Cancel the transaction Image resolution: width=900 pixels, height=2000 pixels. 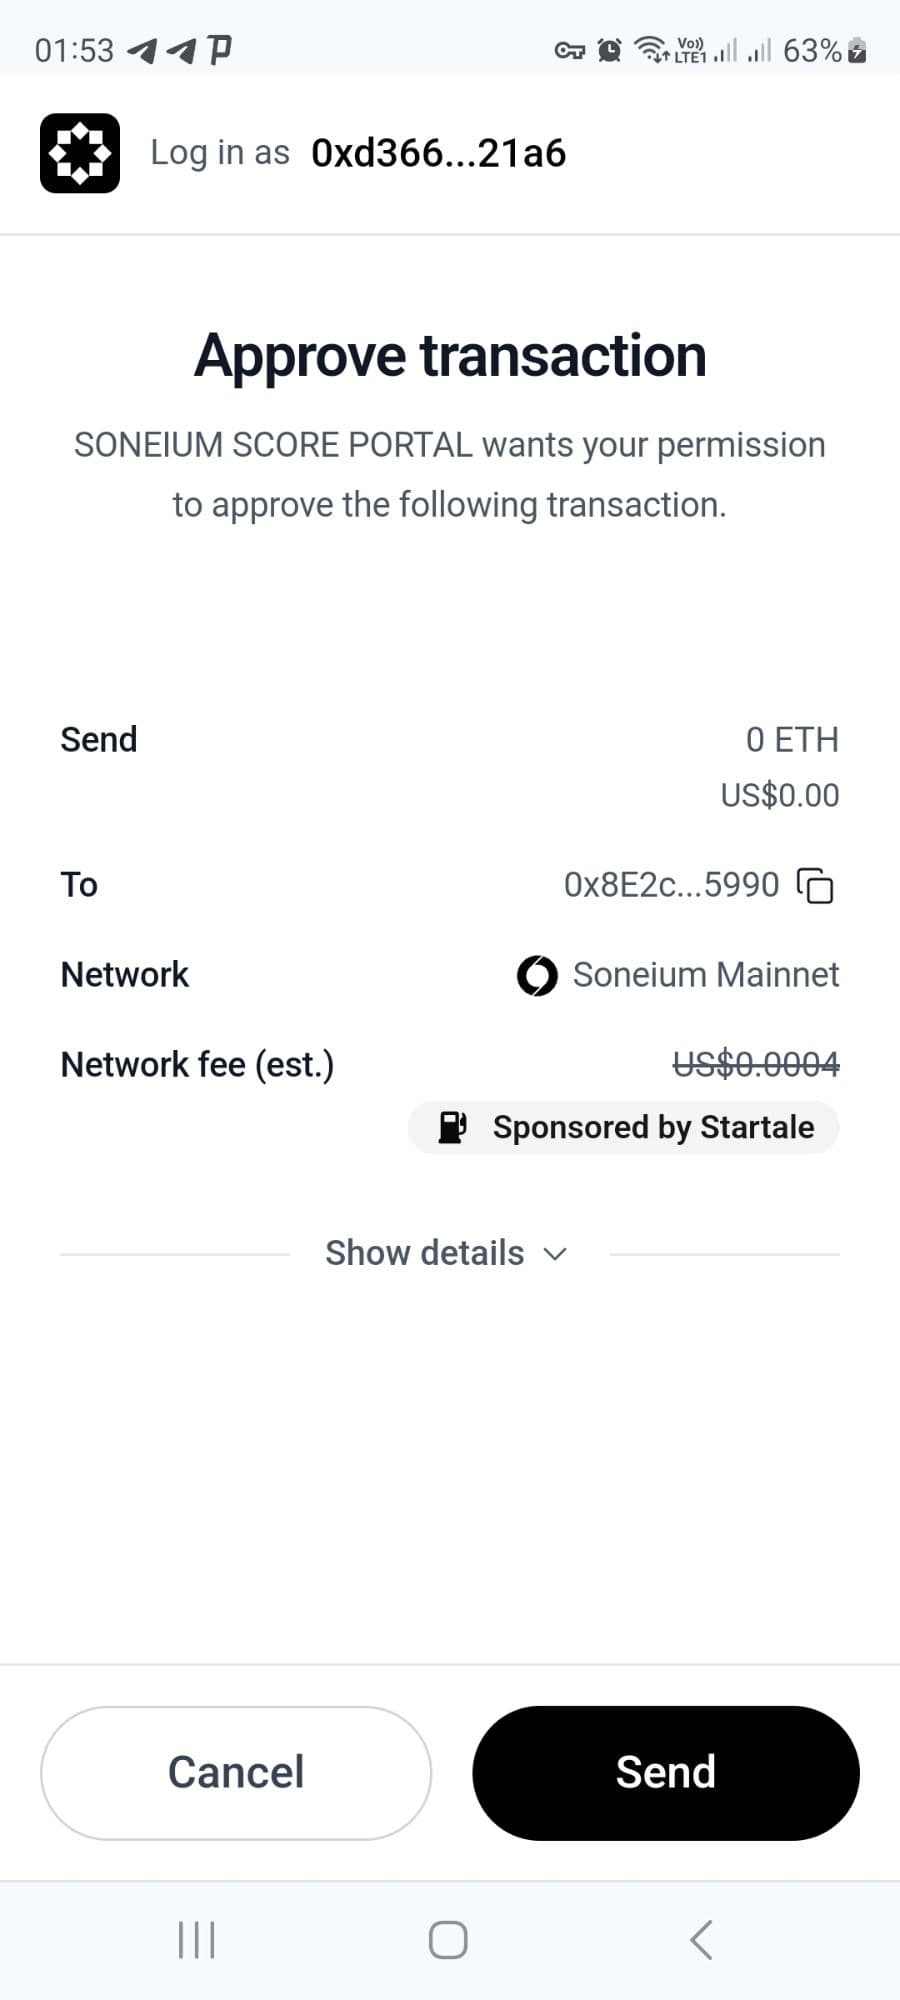click(x=236, y=1772)
